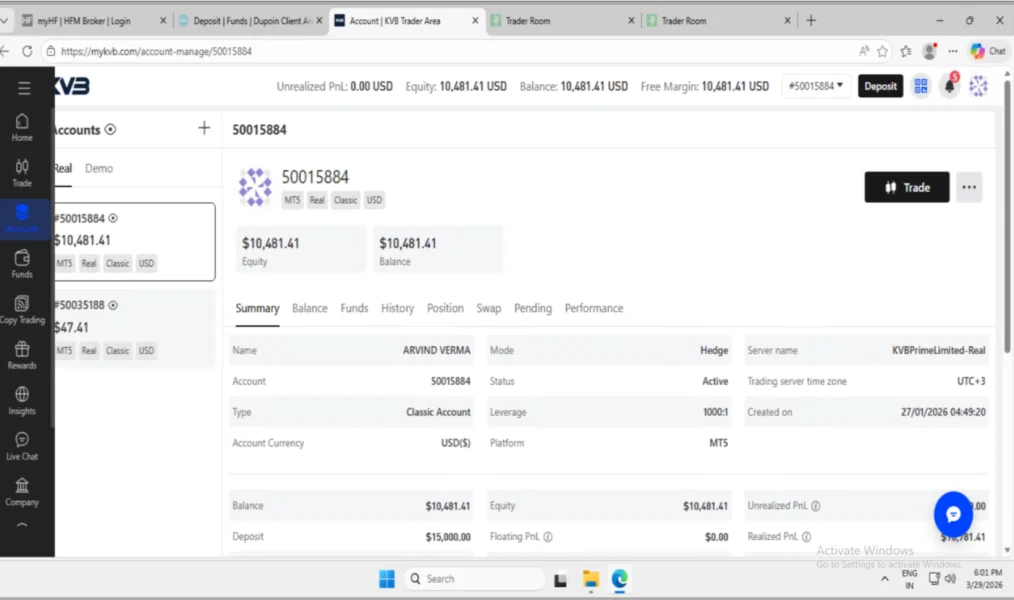Open the hamburger menu in sidebar

pyautogui.click(x=23, y=88)
